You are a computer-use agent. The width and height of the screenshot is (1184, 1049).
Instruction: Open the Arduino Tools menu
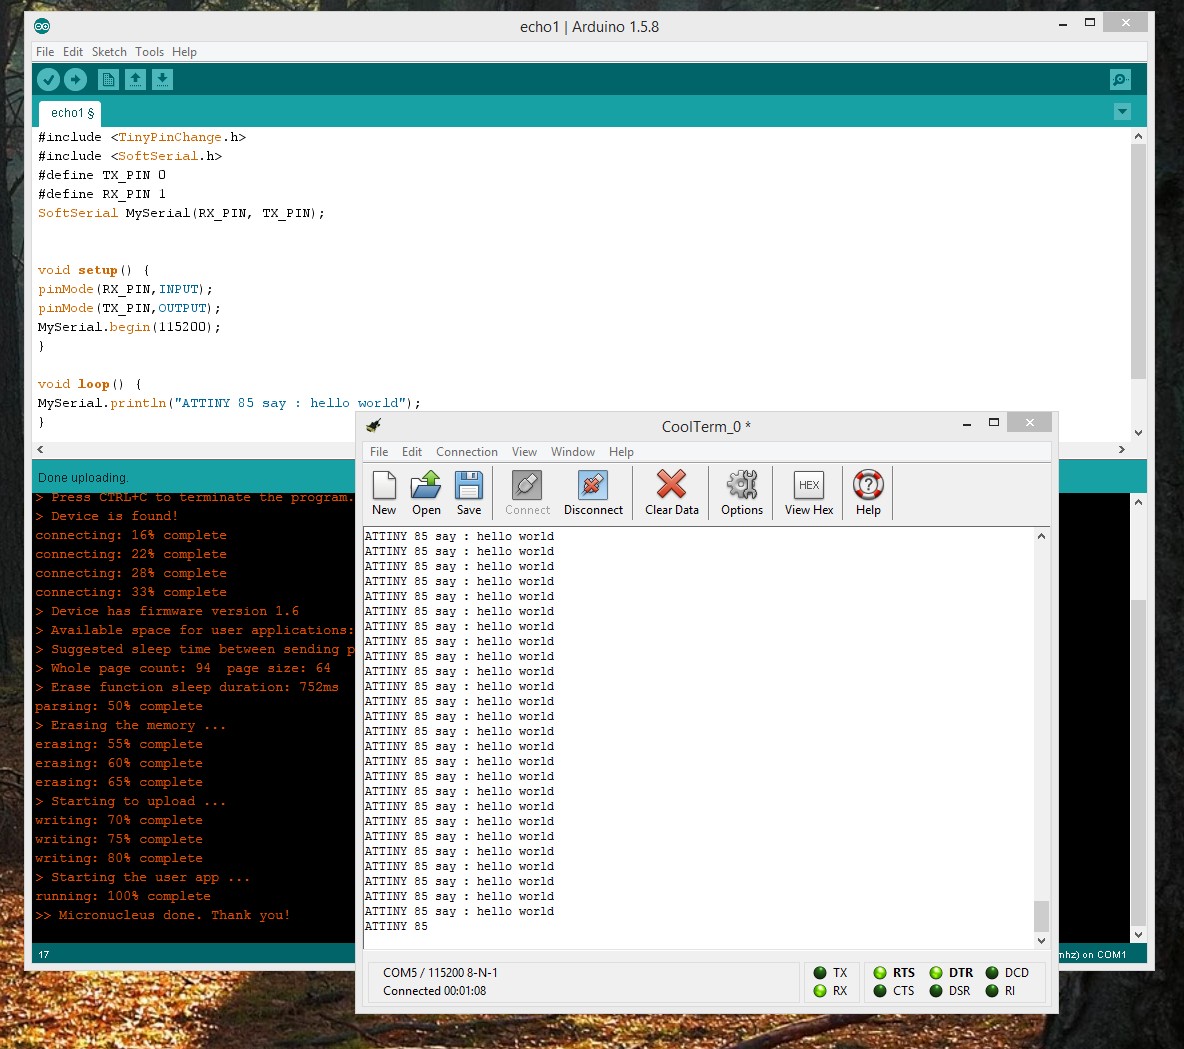coord(150,51)
